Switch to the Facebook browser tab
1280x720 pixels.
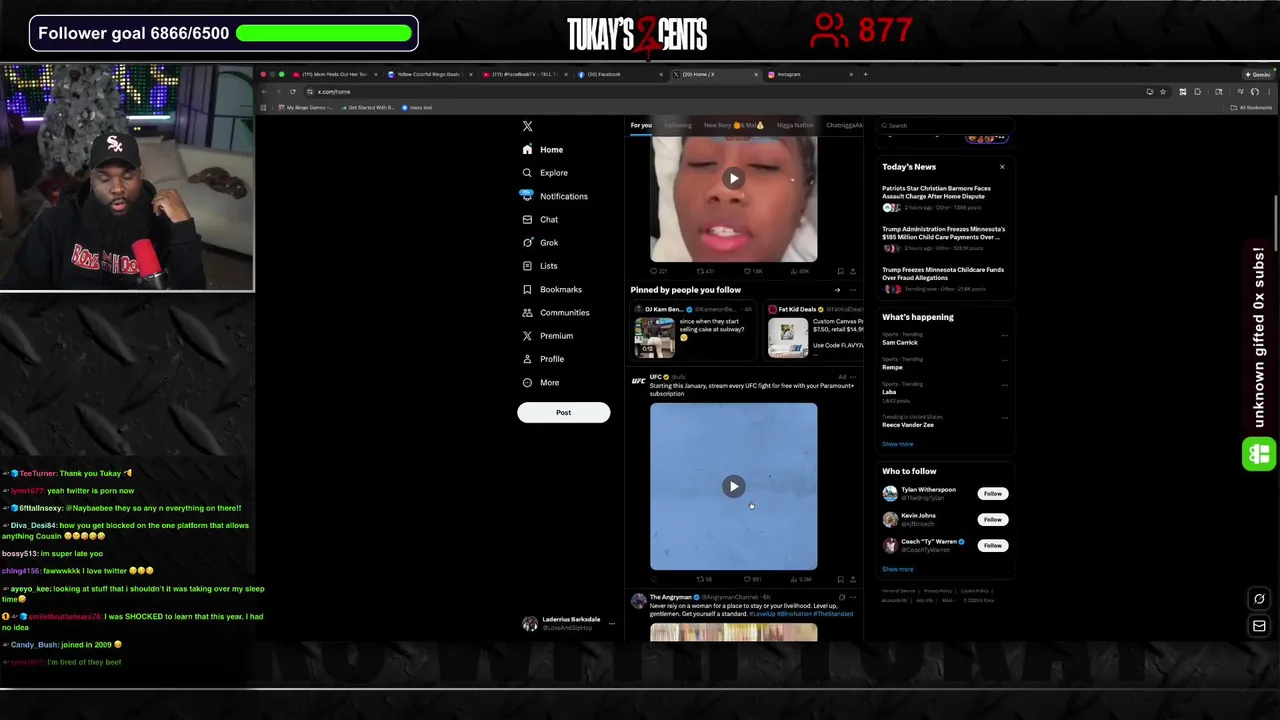[x=620, y=74]
